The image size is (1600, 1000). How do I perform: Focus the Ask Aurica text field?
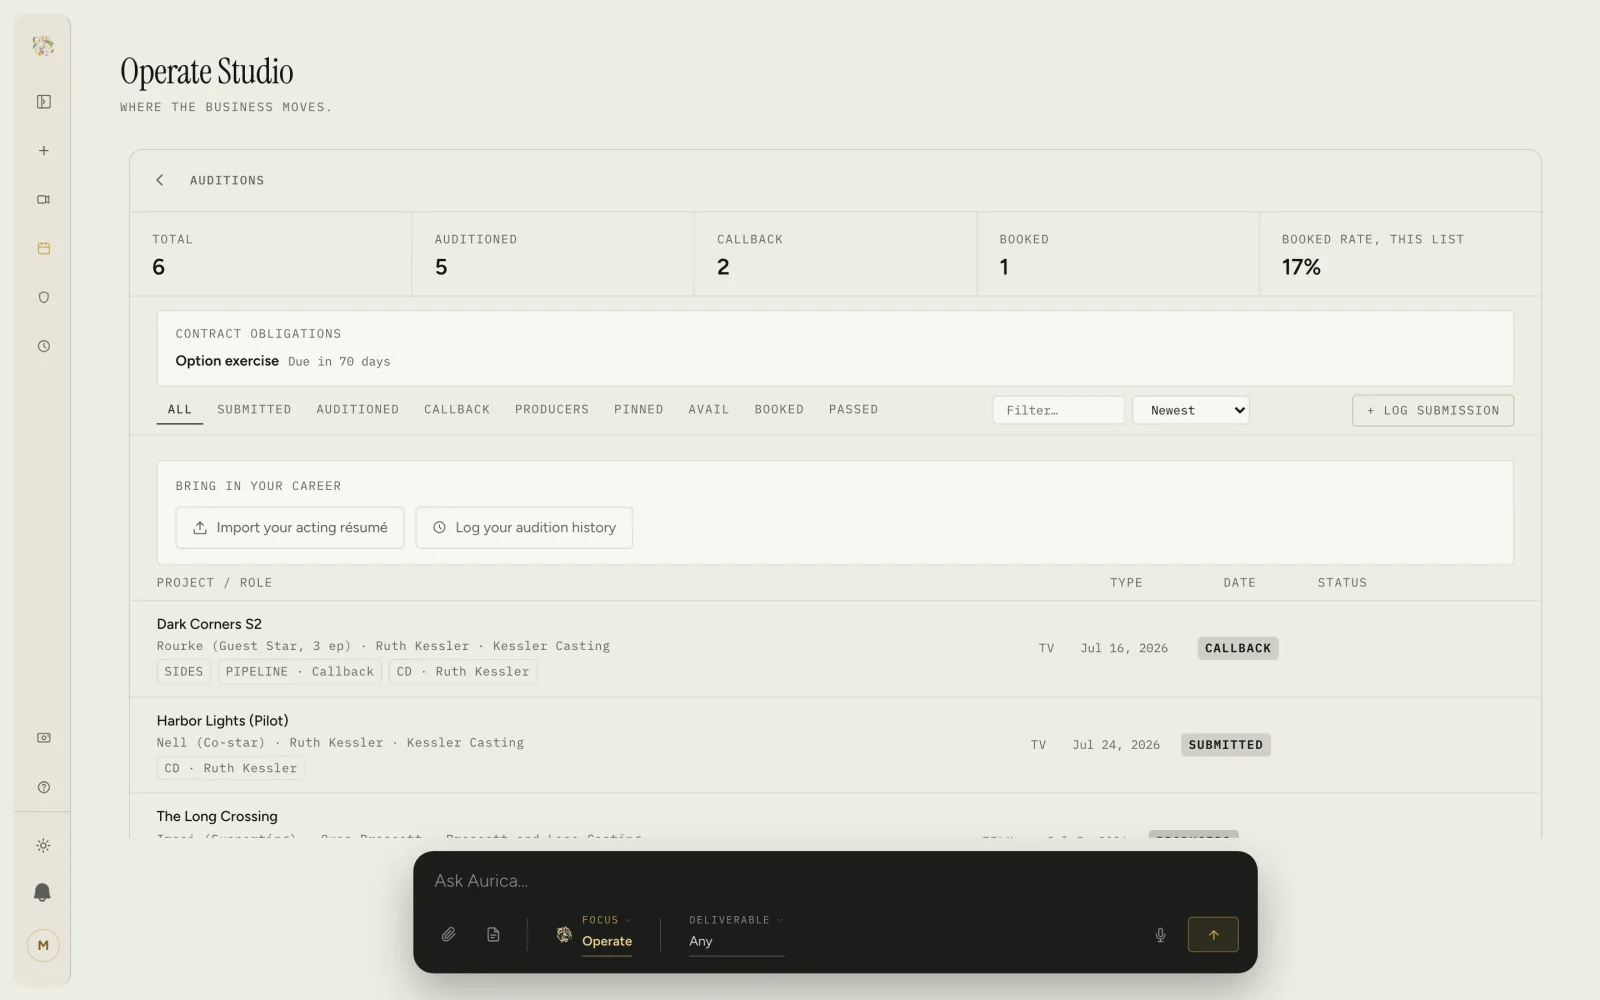click(x=835, y=881)
